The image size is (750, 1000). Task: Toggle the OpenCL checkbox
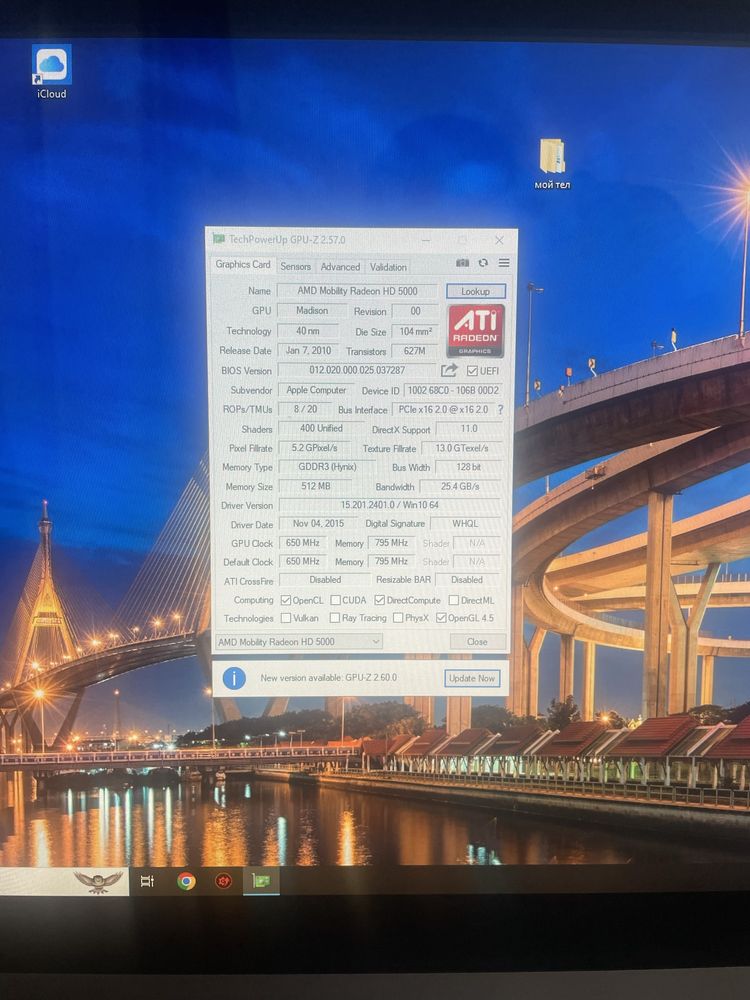tap(286, 600)
